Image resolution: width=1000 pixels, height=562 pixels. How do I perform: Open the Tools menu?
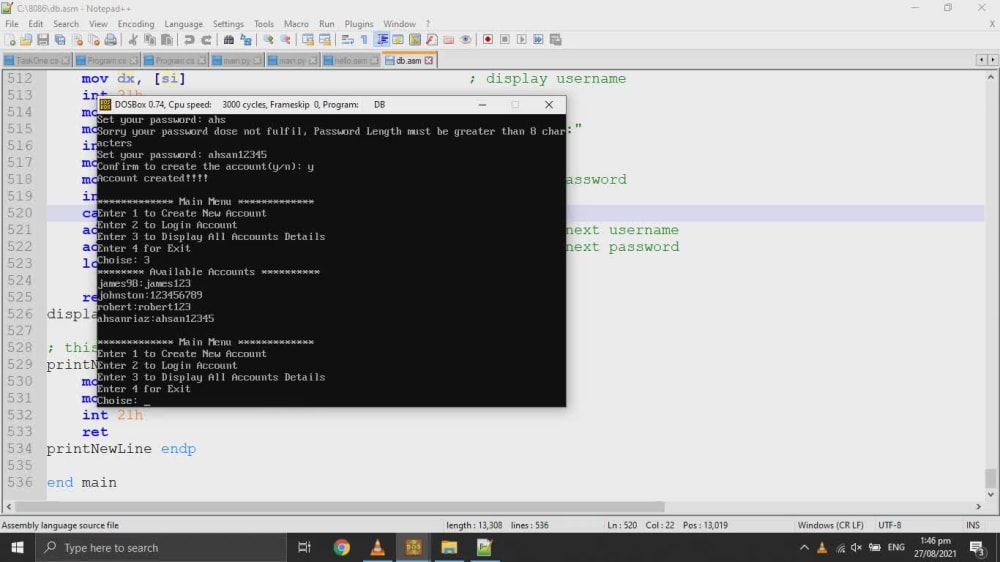click(x=263, y=24)
